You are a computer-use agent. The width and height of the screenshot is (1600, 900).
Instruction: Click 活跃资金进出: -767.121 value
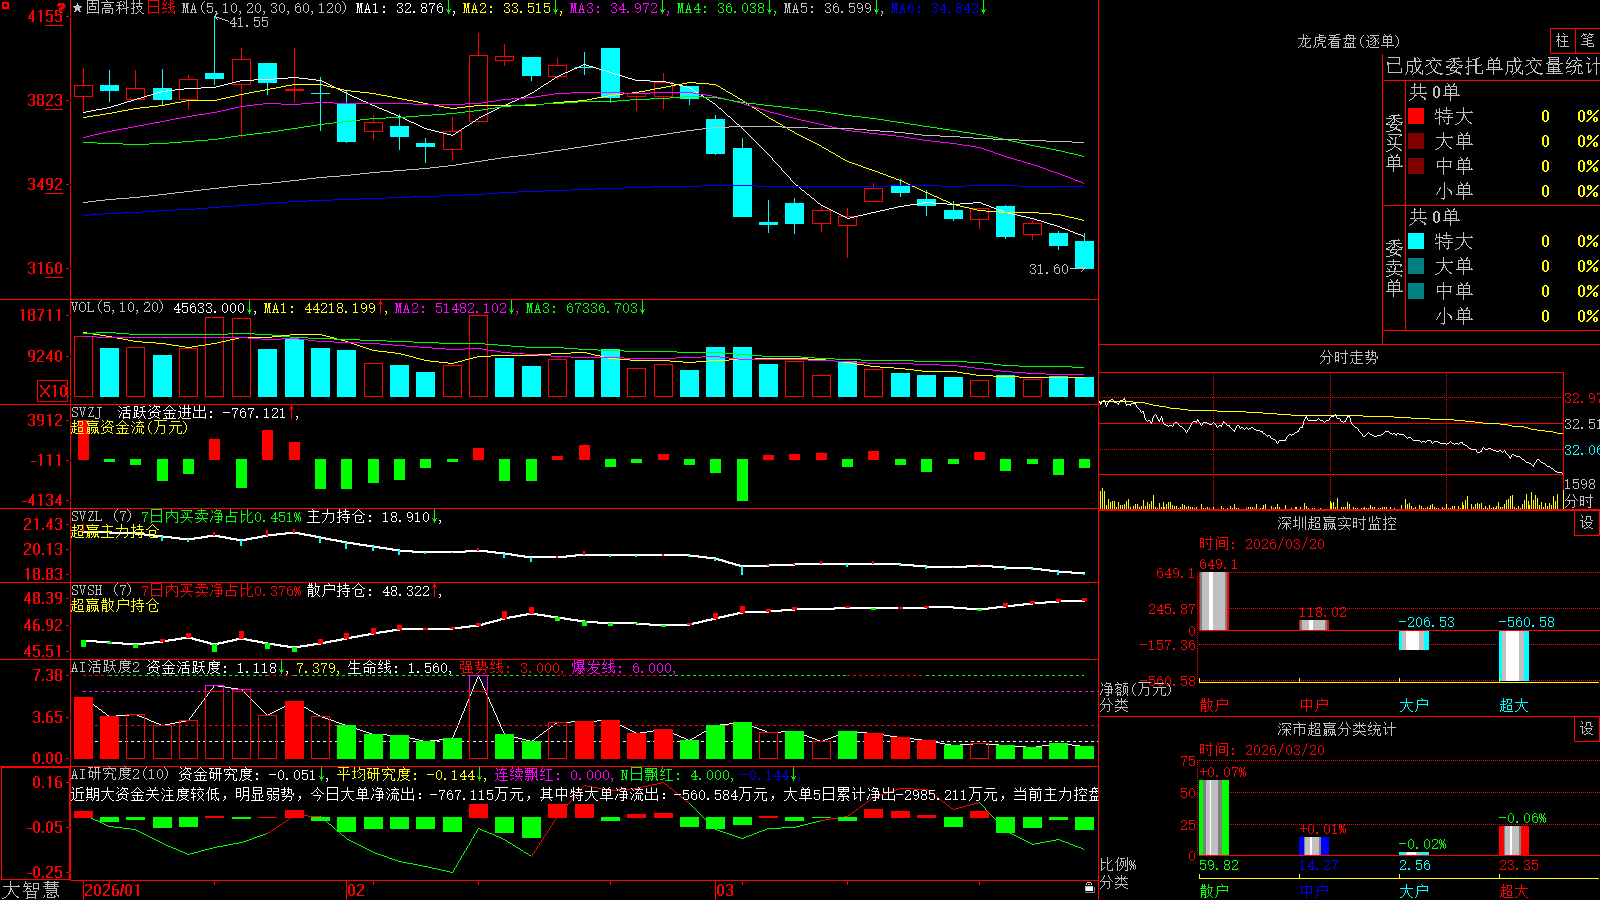click(202, 412)
